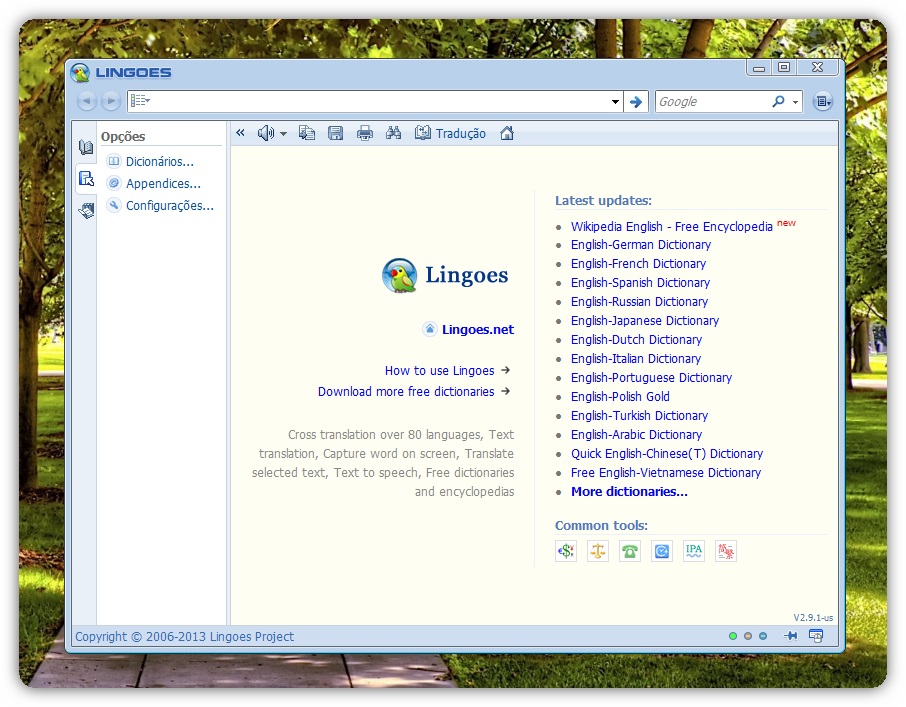This screenshot has height=707, width=906.
Task: Collapse the side panel with double chevron
Action: pos(241,134)
